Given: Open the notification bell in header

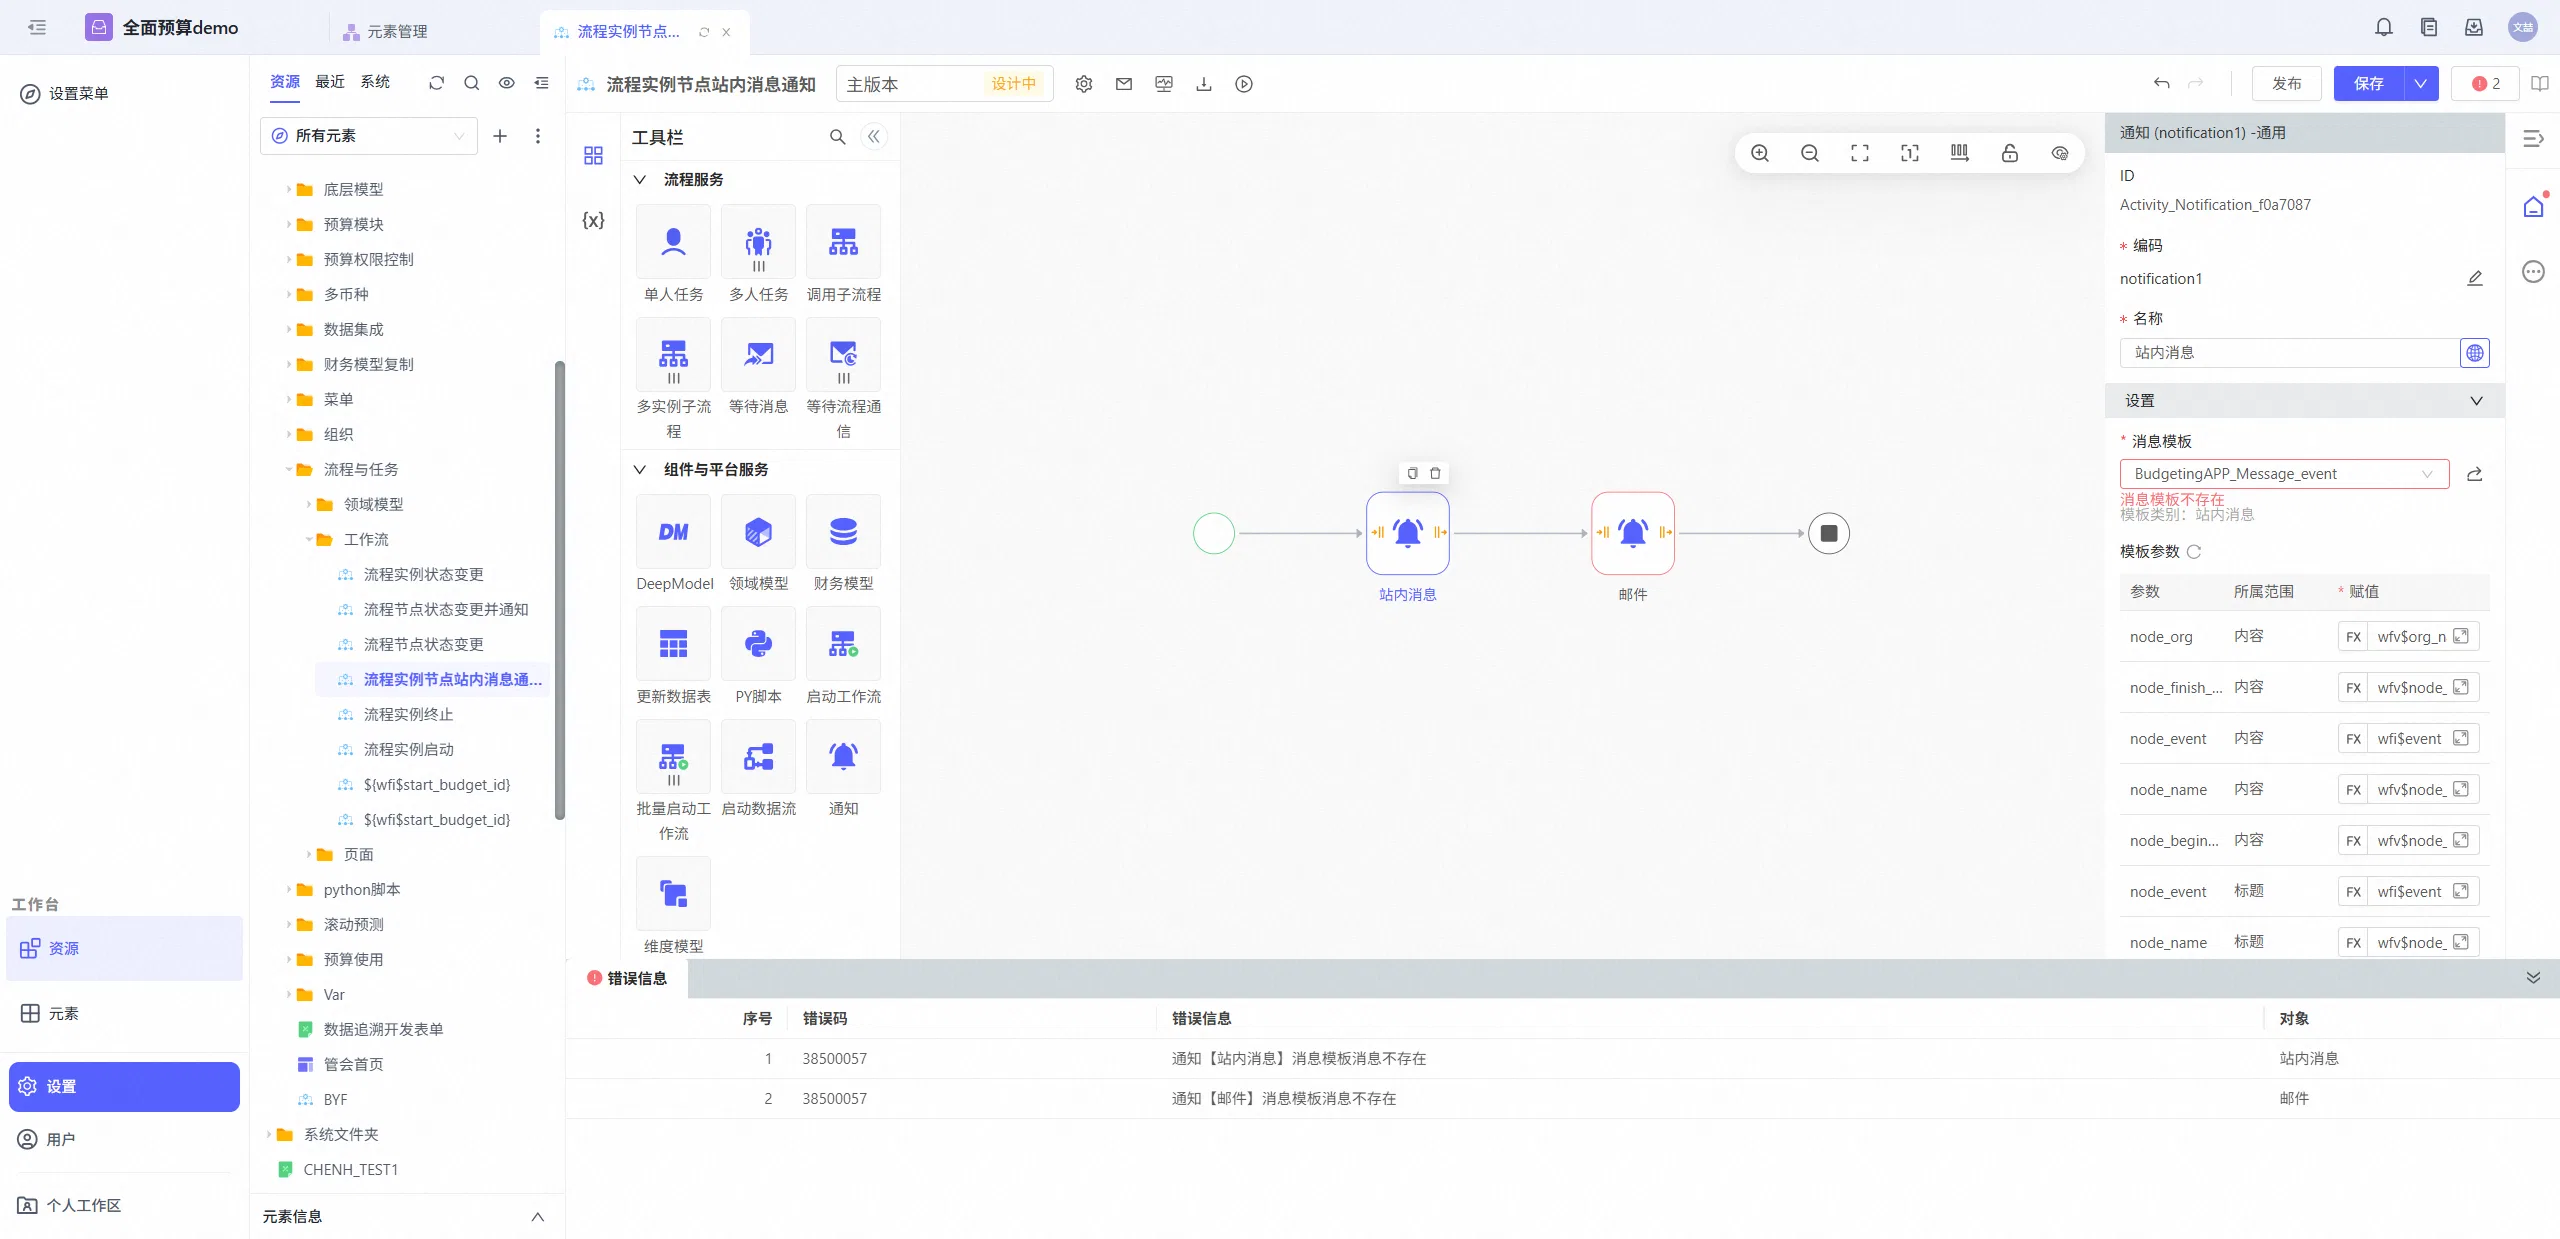Looking at the screenshot, I should (2384, 27).
